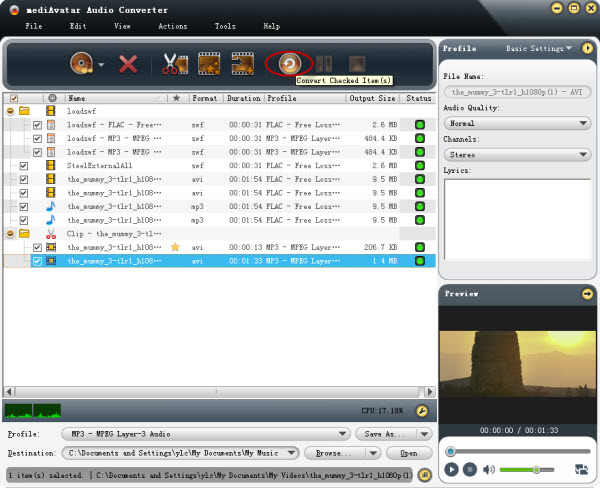Click the Profile panel expand arrow icon

tap(587, 48)
